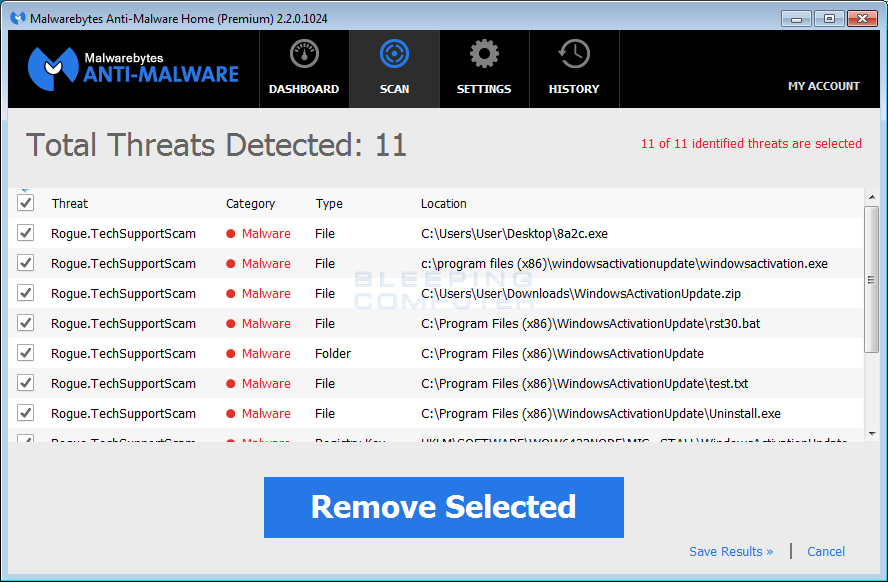Click the Cancel link
Viewport: 888px width, 582px height.
tap(826, 552)
